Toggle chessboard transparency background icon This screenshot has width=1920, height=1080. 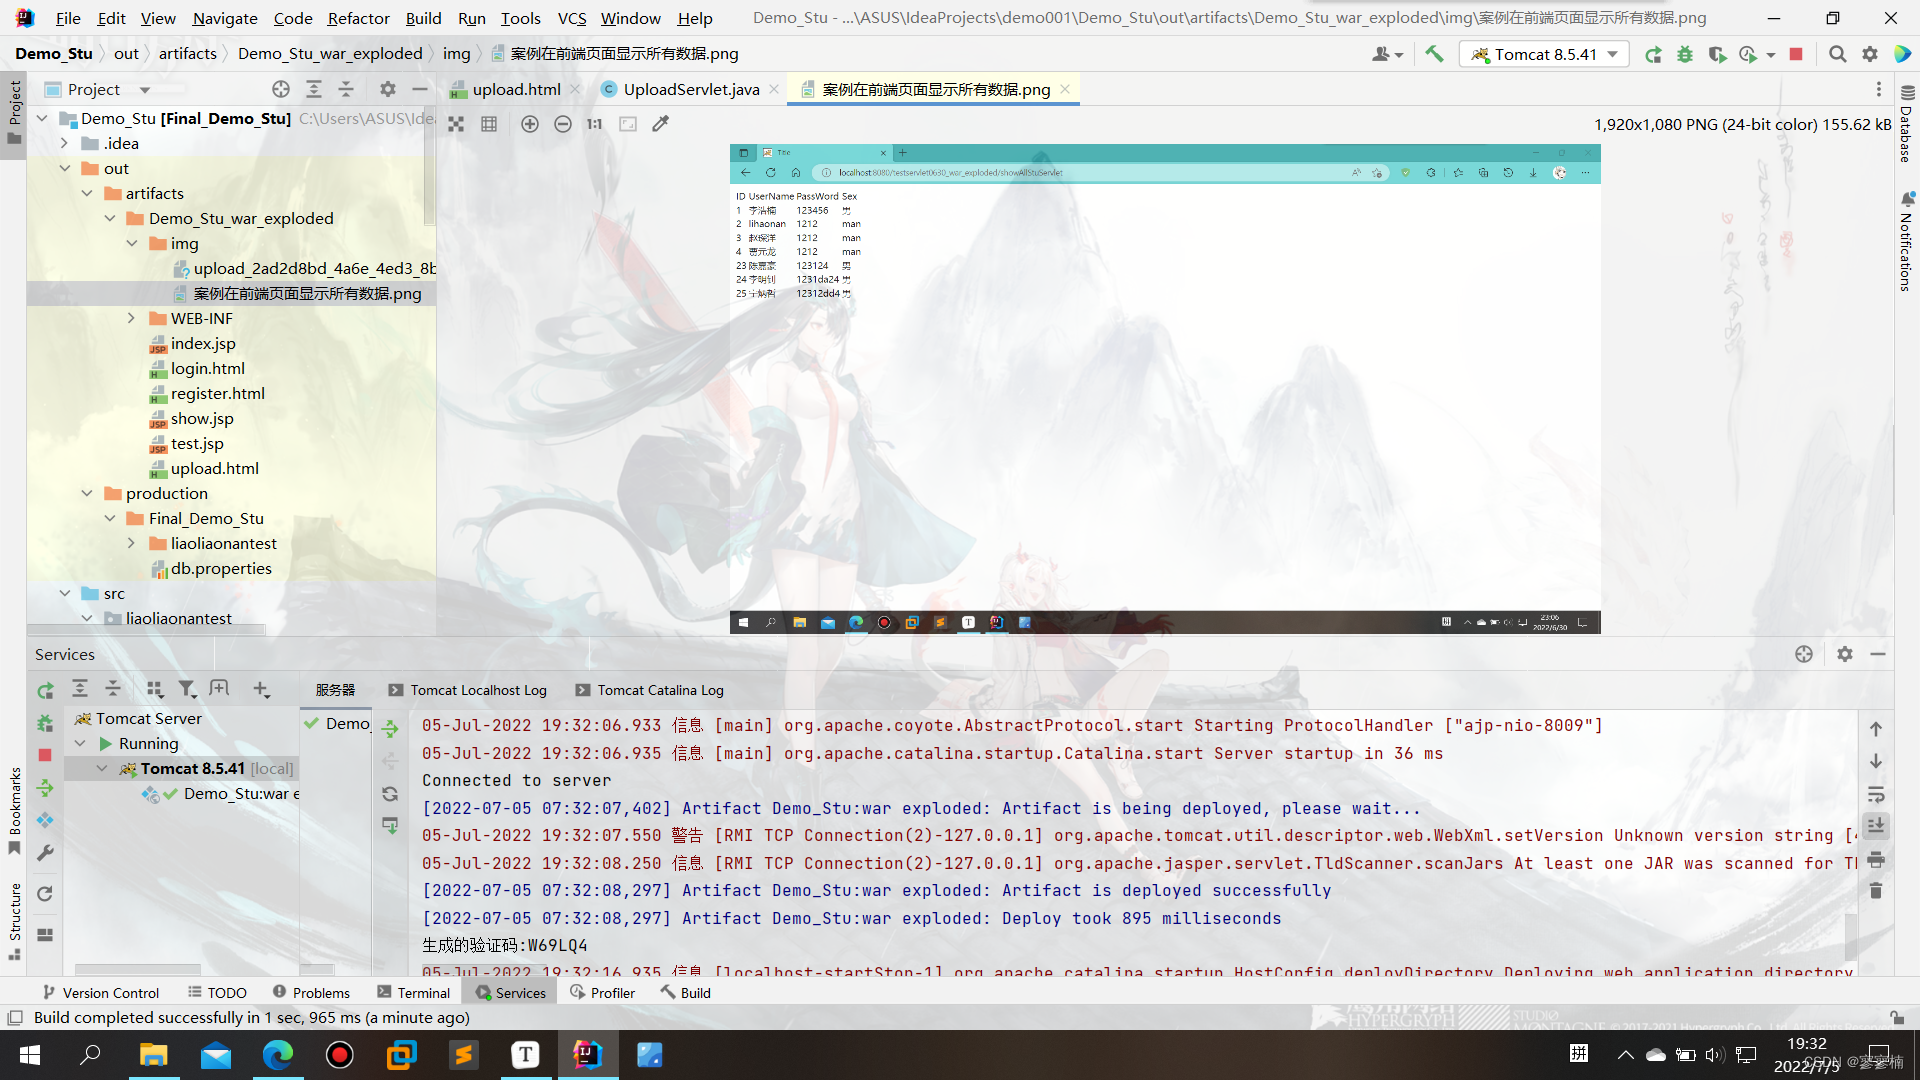click(x=456, y=124)
